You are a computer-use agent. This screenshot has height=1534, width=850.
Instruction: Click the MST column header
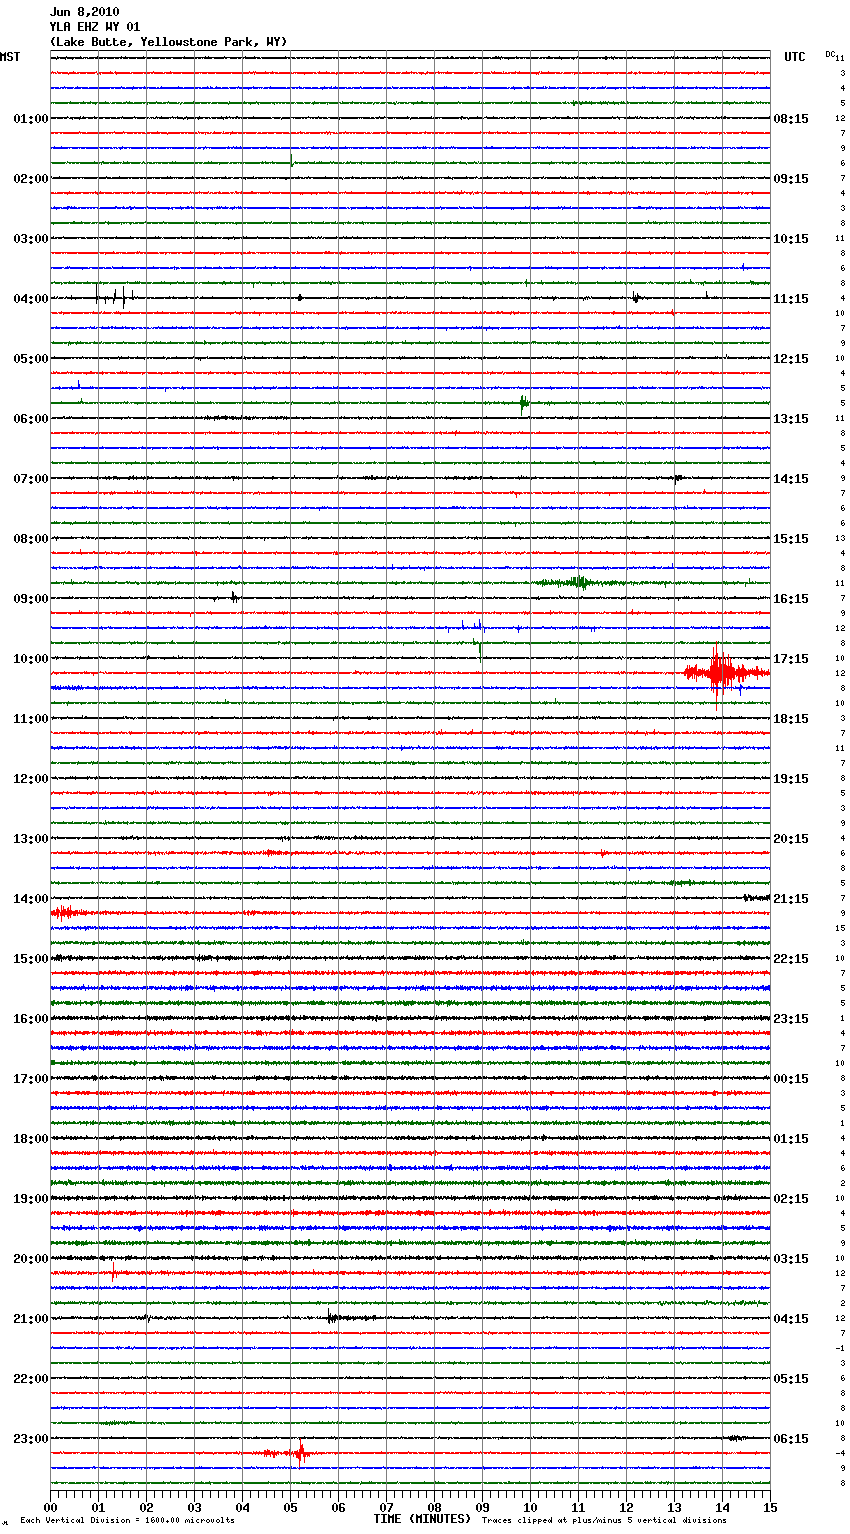pyautogui.click(x=10, y=57)
